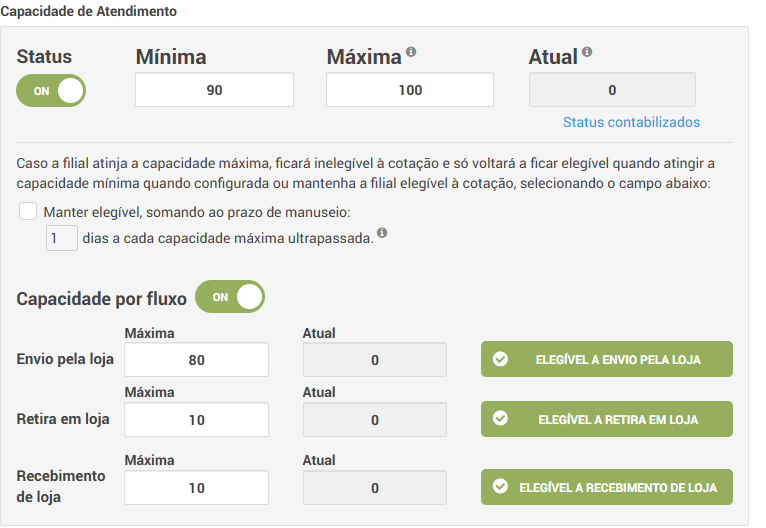Viewport: 766px width, 528px height.
Task: Focus the Mínima capacity field
Action: [x=214, y=90]
